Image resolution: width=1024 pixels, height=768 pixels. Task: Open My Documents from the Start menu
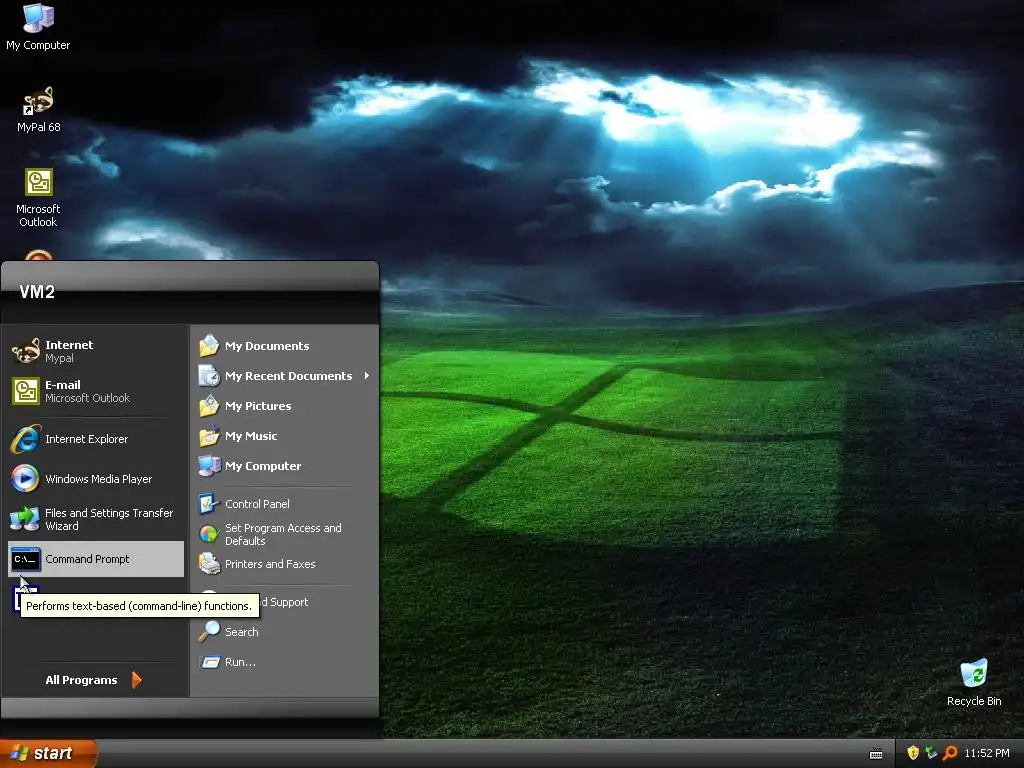284,346
